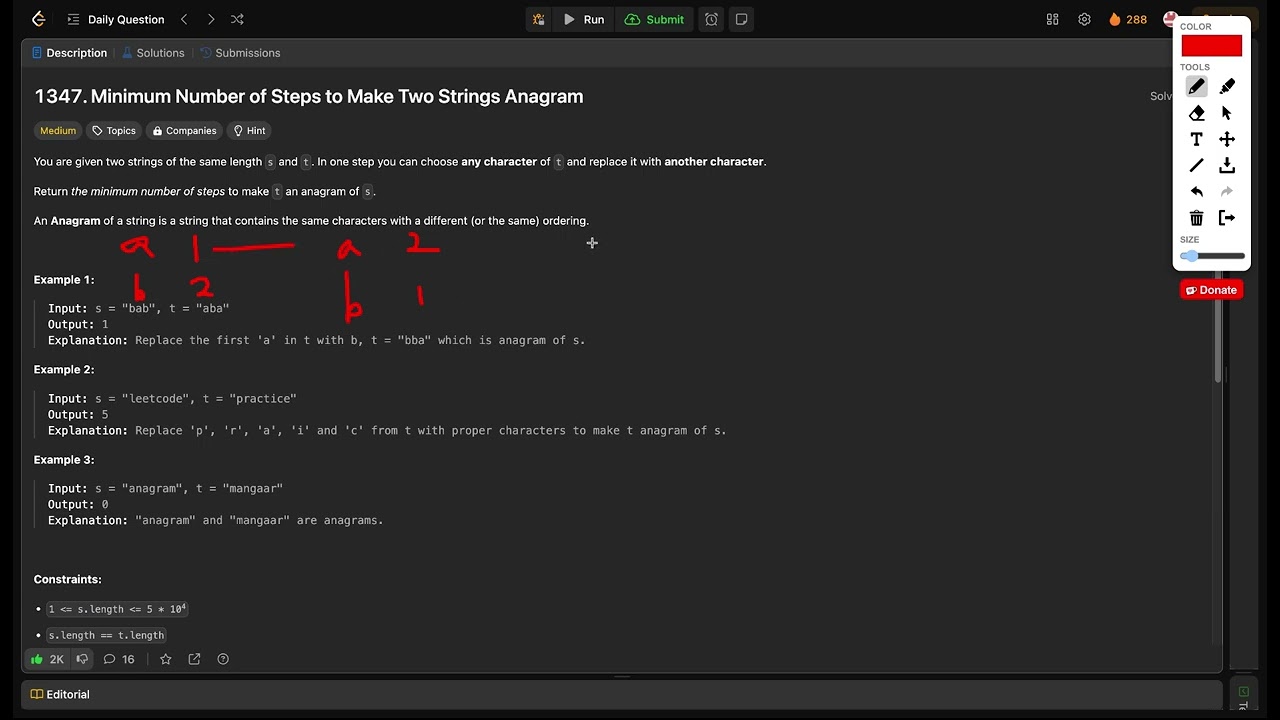
Task: Select the highlighter tool
Action: pos(1227,87)
